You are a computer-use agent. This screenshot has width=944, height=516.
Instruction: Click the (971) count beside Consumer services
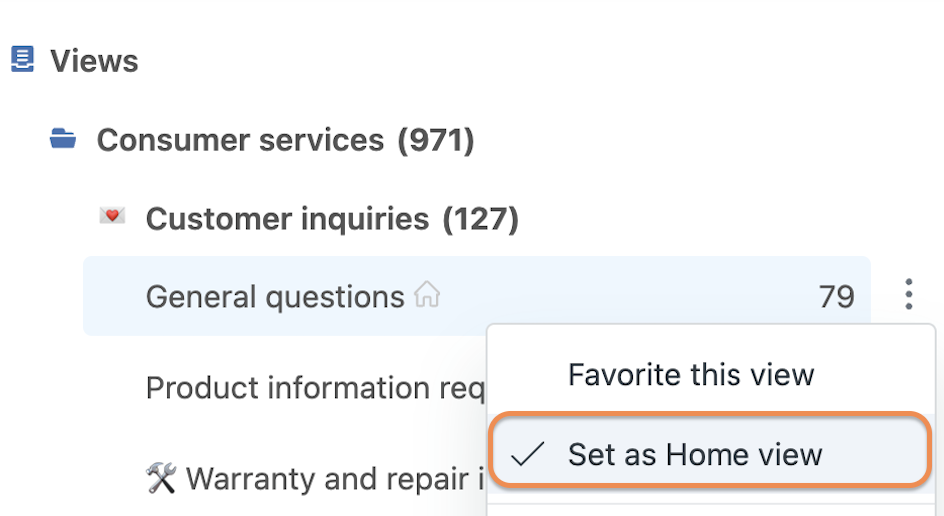pyautogui.click(x=435, y=140)
